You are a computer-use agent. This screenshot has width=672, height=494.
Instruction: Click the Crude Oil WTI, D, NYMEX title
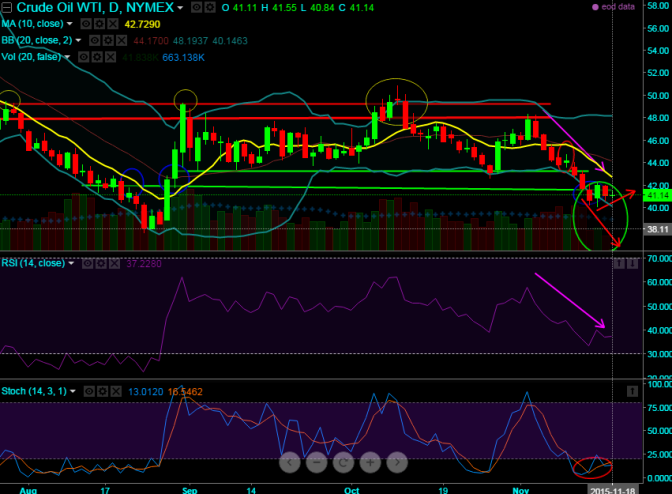point(95,7)
